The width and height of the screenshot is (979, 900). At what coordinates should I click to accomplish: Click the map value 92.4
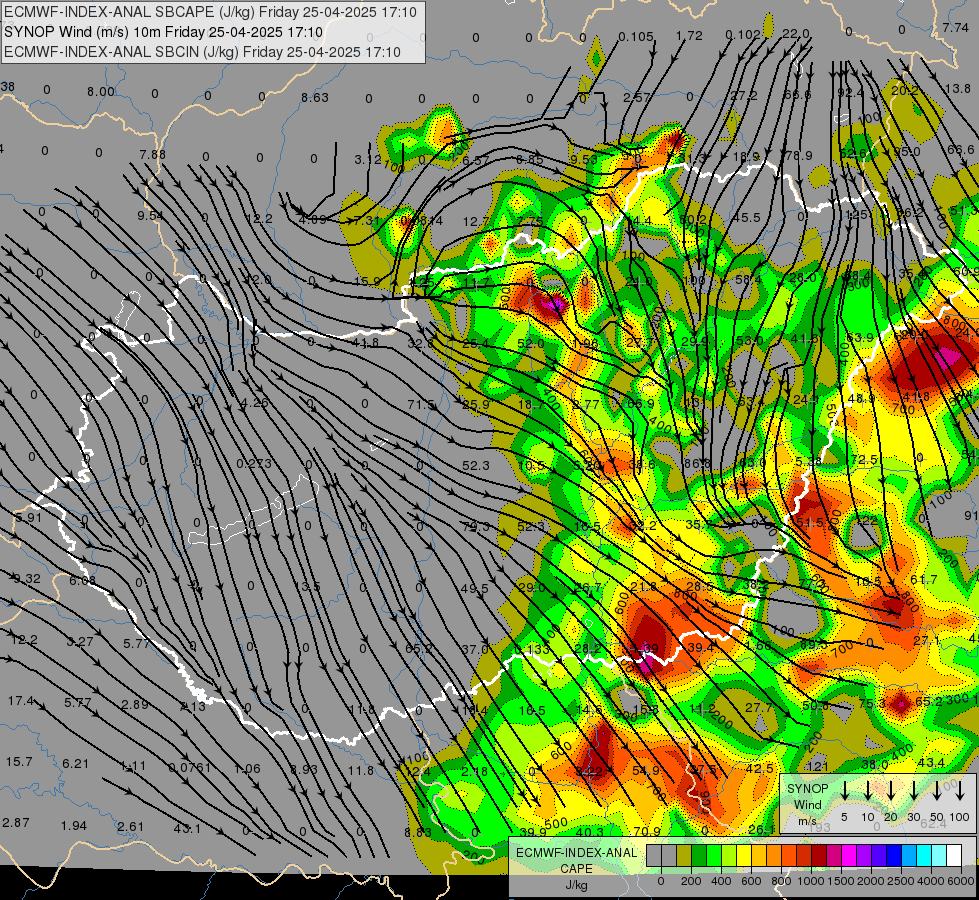point(850,92)
